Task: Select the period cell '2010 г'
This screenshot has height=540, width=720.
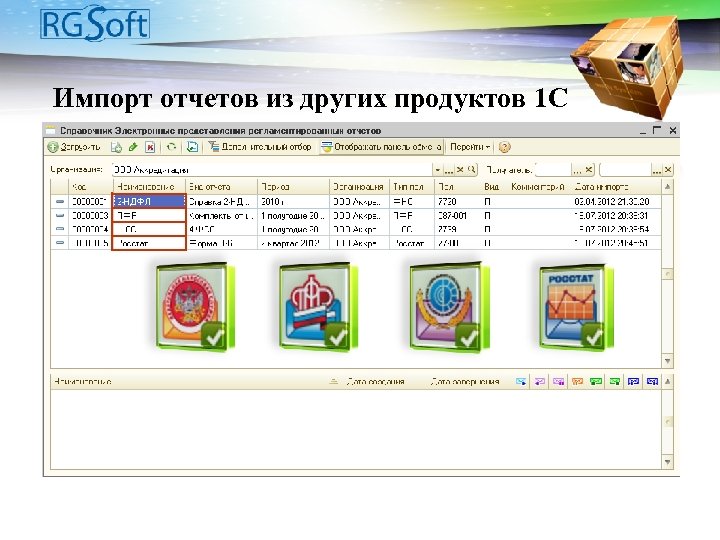Action: tap(293, 201)
